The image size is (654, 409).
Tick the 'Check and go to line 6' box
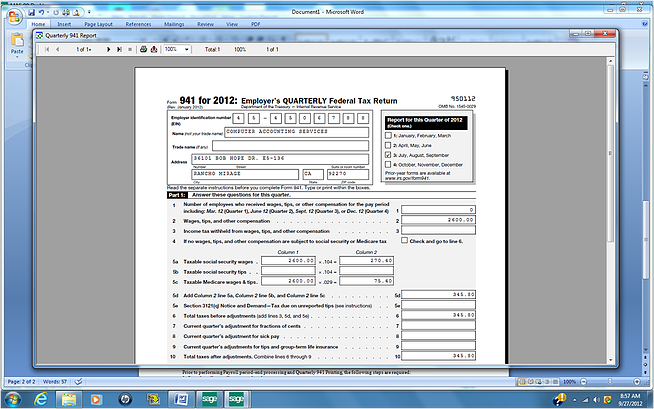[405, 241]
